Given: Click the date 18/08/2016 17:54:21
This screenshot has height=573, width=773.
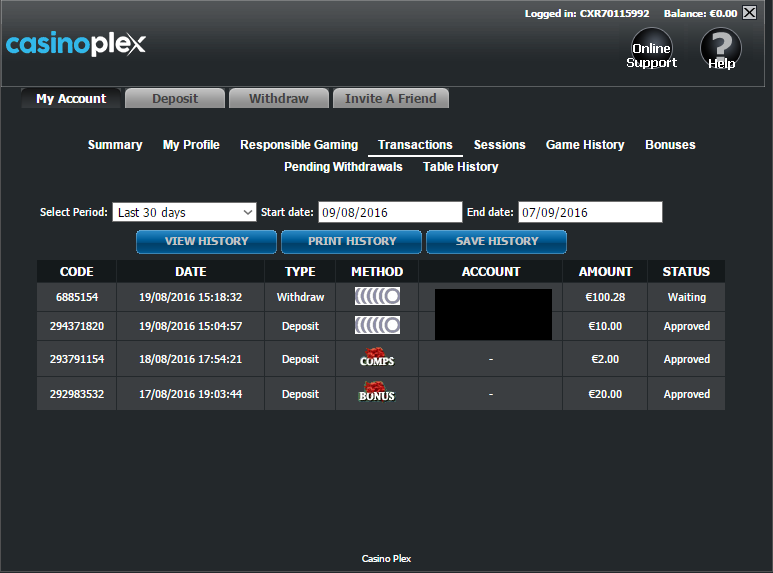Looking at the screenshot, I should coord(190,359).
